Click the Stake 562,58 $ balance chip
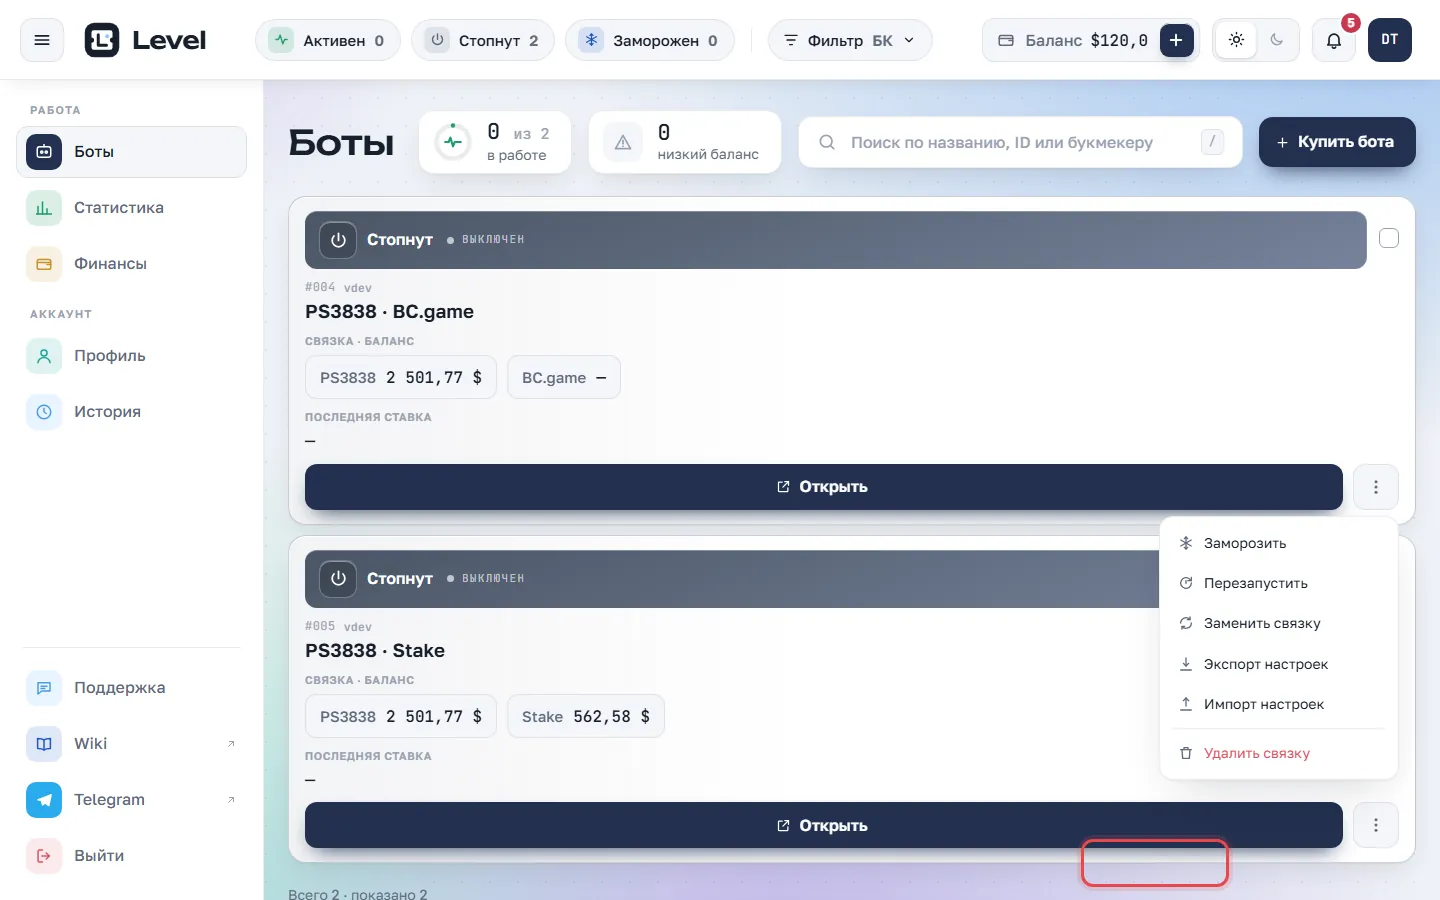 (586, 716)
